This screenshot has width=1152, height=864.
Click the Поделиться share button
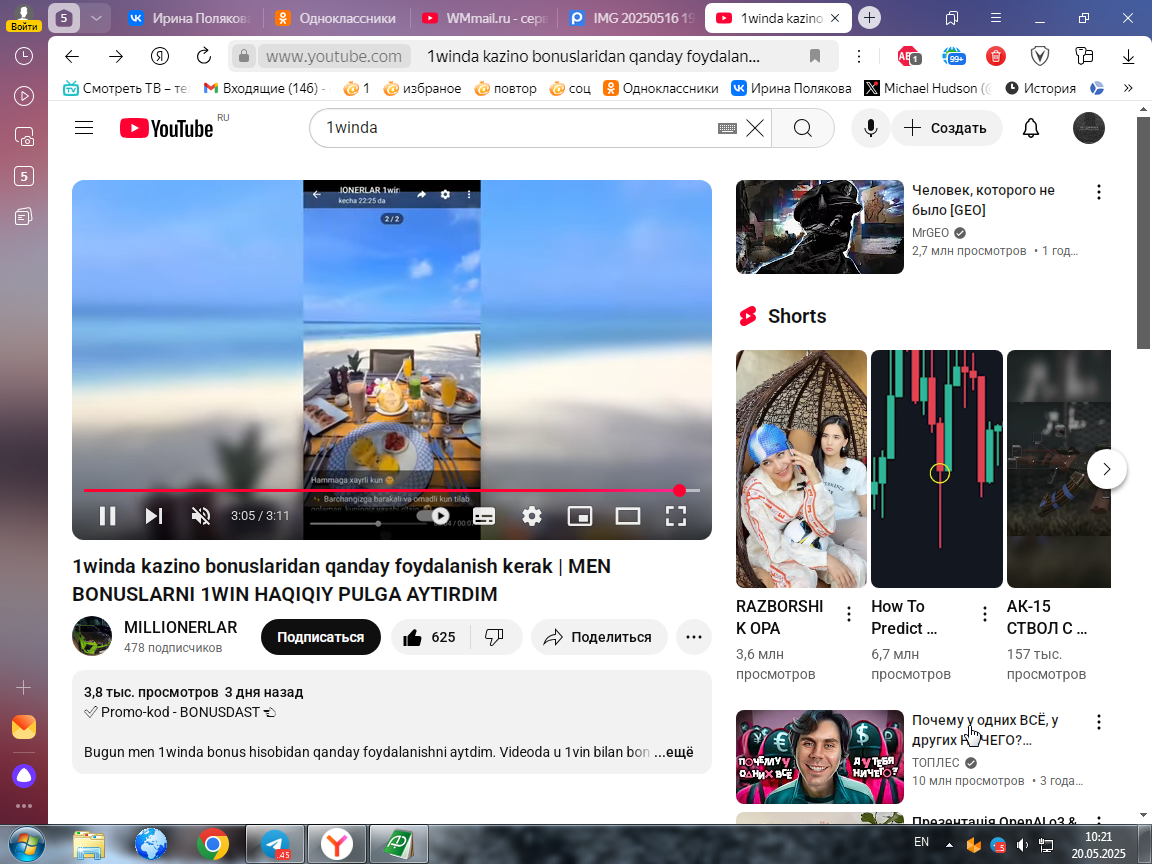[x=598, y=637]
